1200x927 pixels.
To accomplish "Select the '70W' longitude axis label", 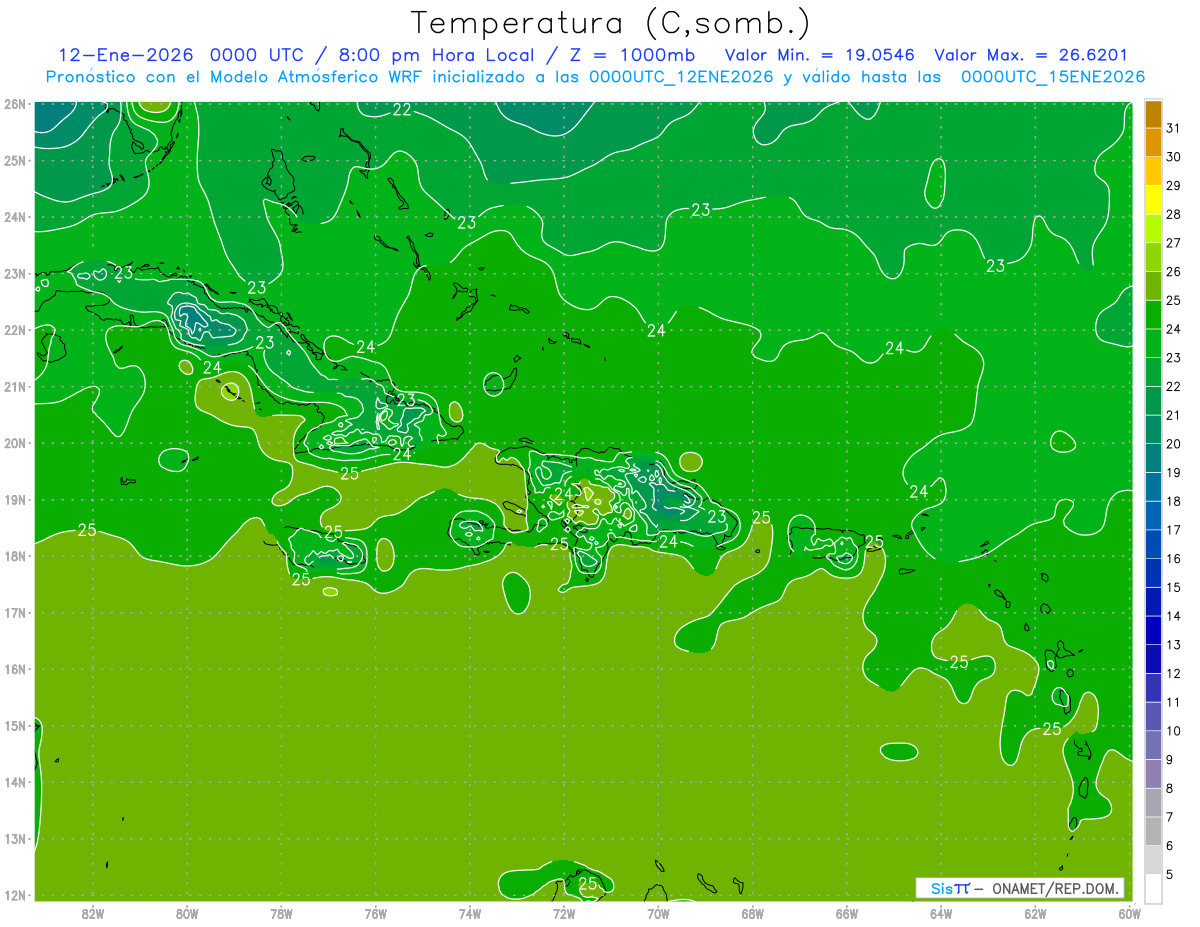I will 658,913.
